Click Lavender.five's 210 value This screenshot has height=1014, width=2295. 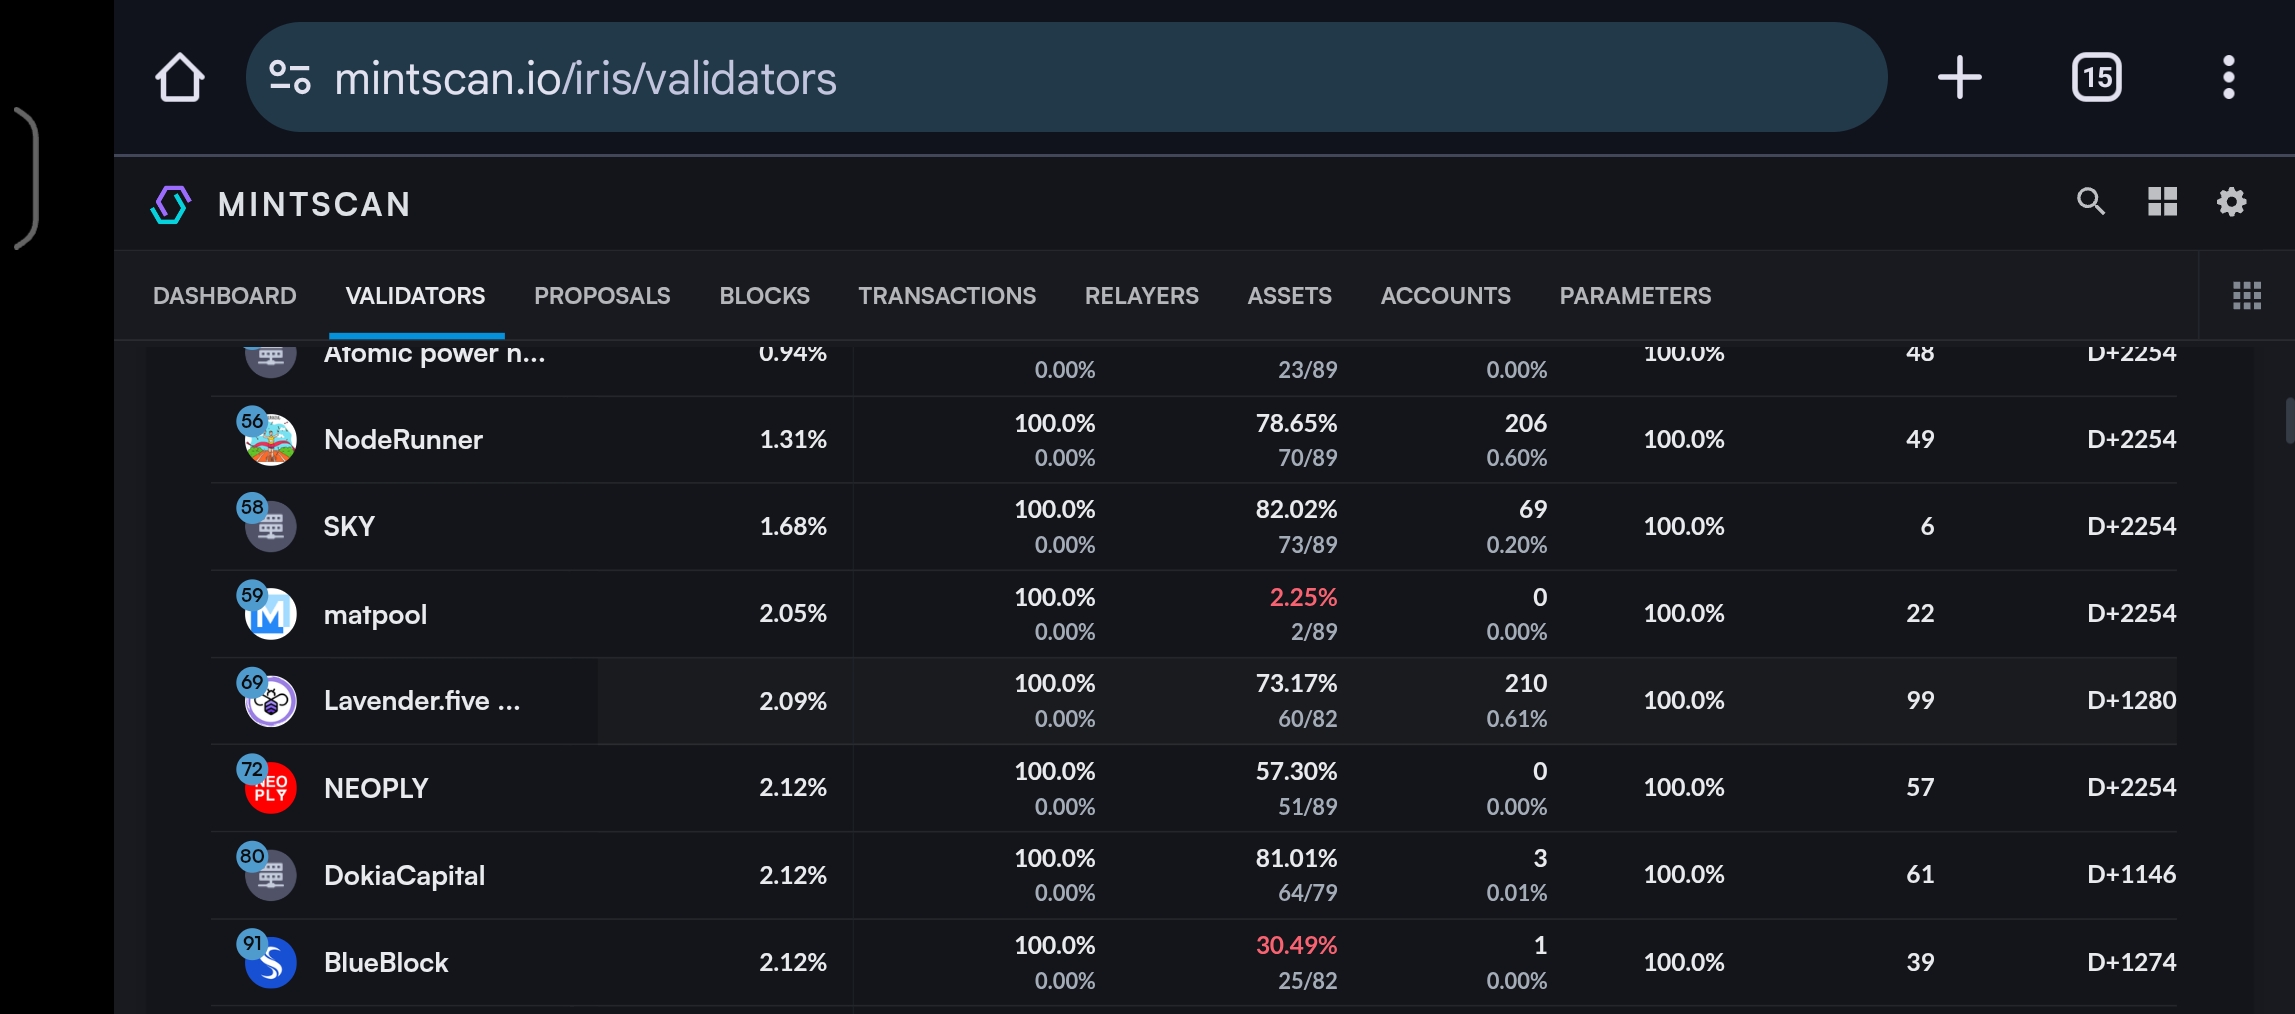(1526, 683)
